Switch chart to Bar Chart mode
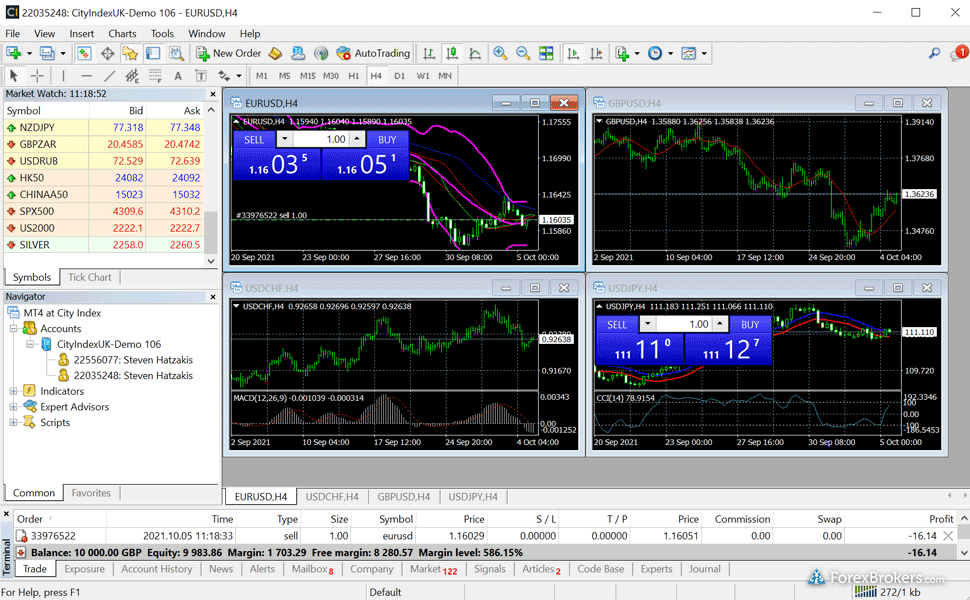 tap(429, 53)
